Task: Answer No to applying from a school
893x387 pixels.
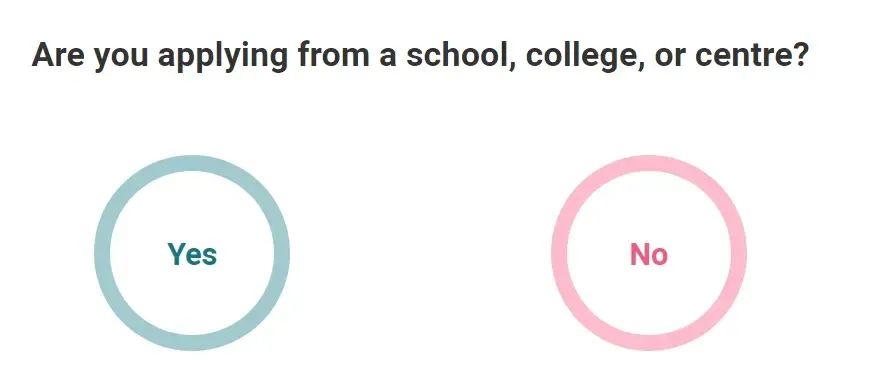Action: (x=649, y=253)
